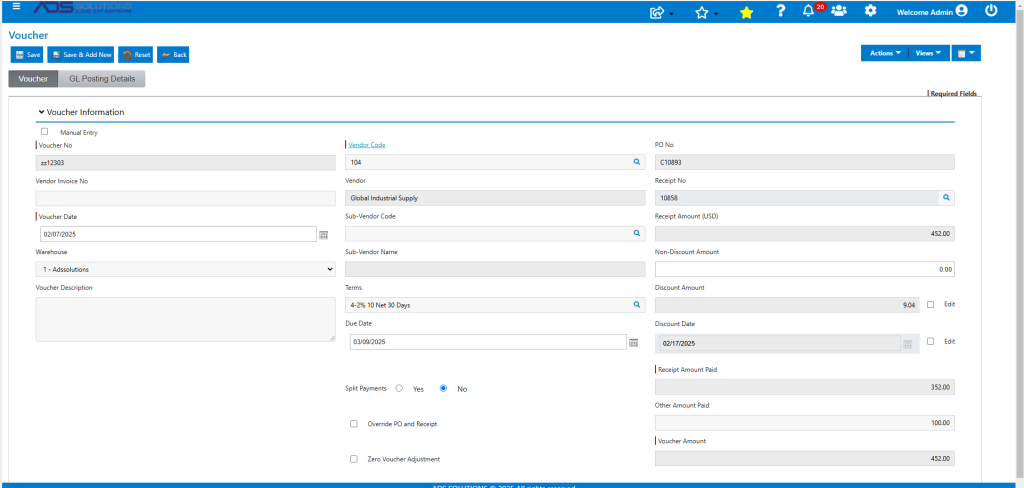Click the ADS Solutions logo
Image resolution: width=1024 pixels, height=488 pixels.
tap(83, 8)
